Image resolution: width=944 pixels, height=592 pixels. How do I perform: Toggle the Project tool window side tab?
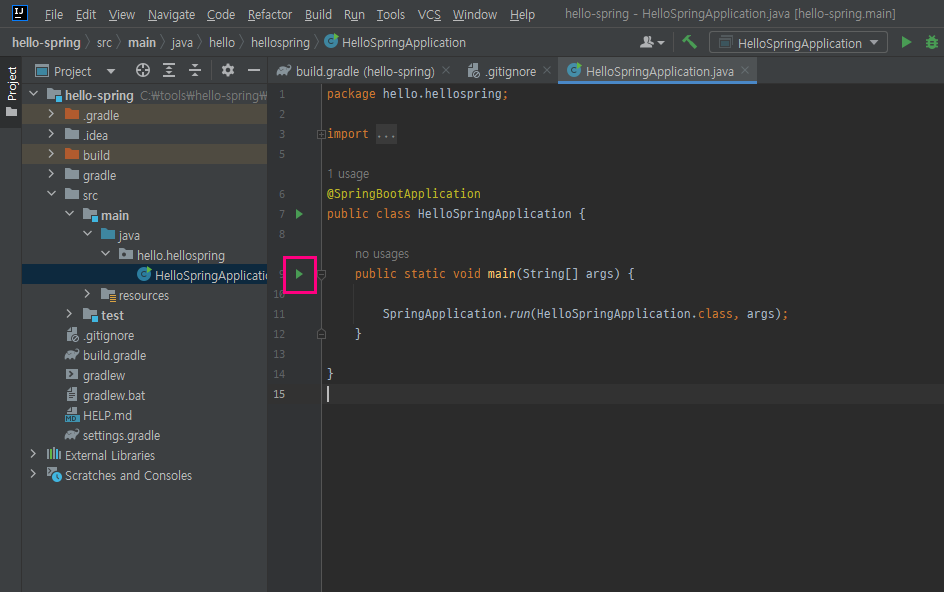[11, 92]
